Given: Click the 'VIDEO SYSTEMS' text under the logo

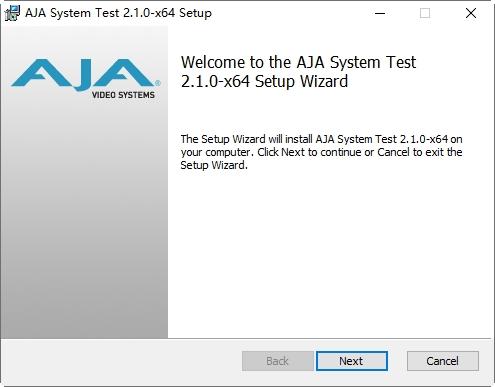Looking at the screenshot, I should pyautogui.click(x=123, y=95).
